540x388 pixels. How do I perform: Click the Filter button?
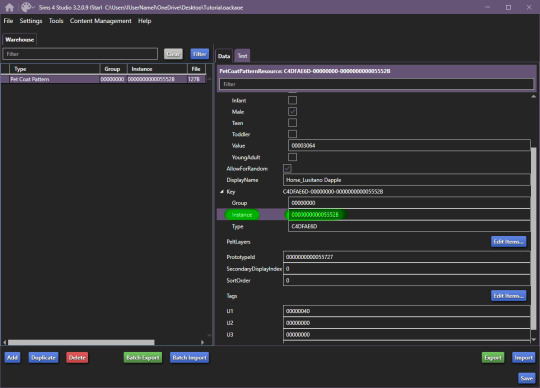click(200, 54)
